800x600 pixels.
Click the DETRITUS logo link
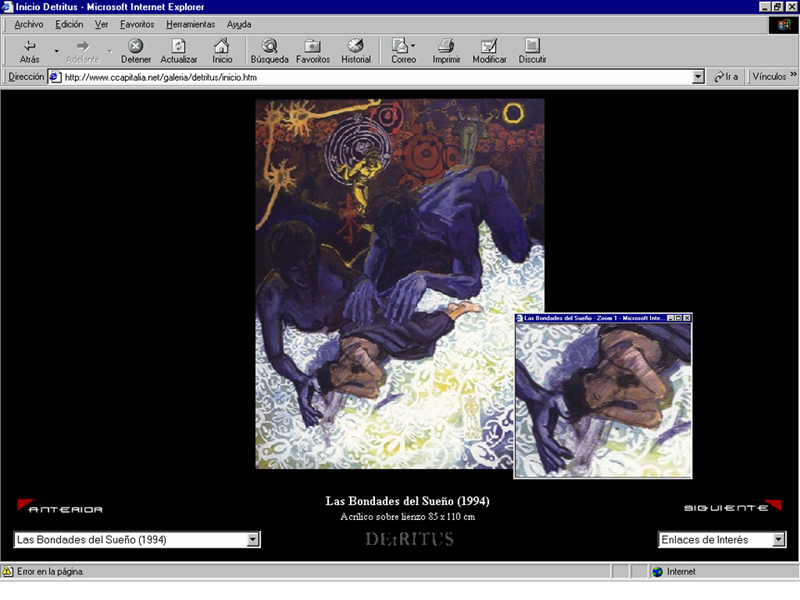409,539
